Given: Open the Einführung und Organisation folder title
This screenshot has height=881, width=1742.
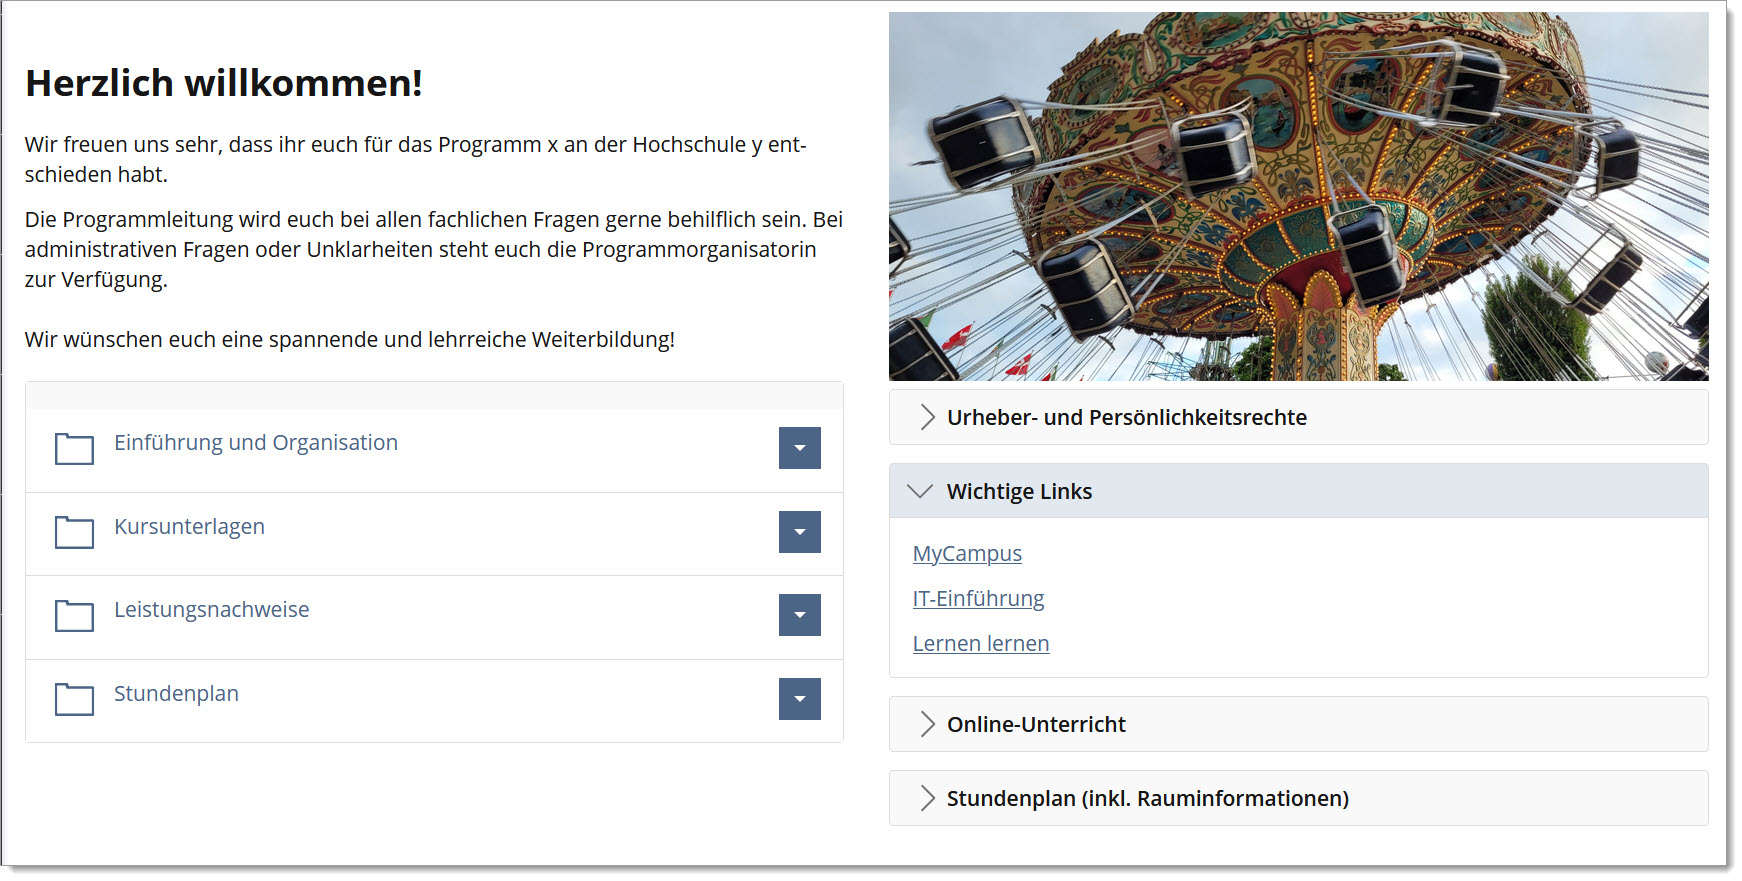Looking at the screenshot, I should tap(256, 443).
